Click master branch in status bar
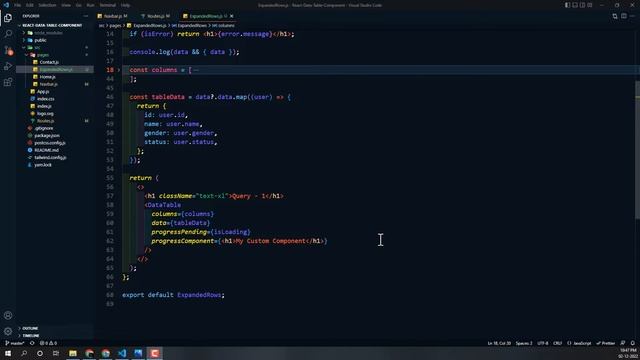Viewport: 640px width, 360px height. point(15,343)
